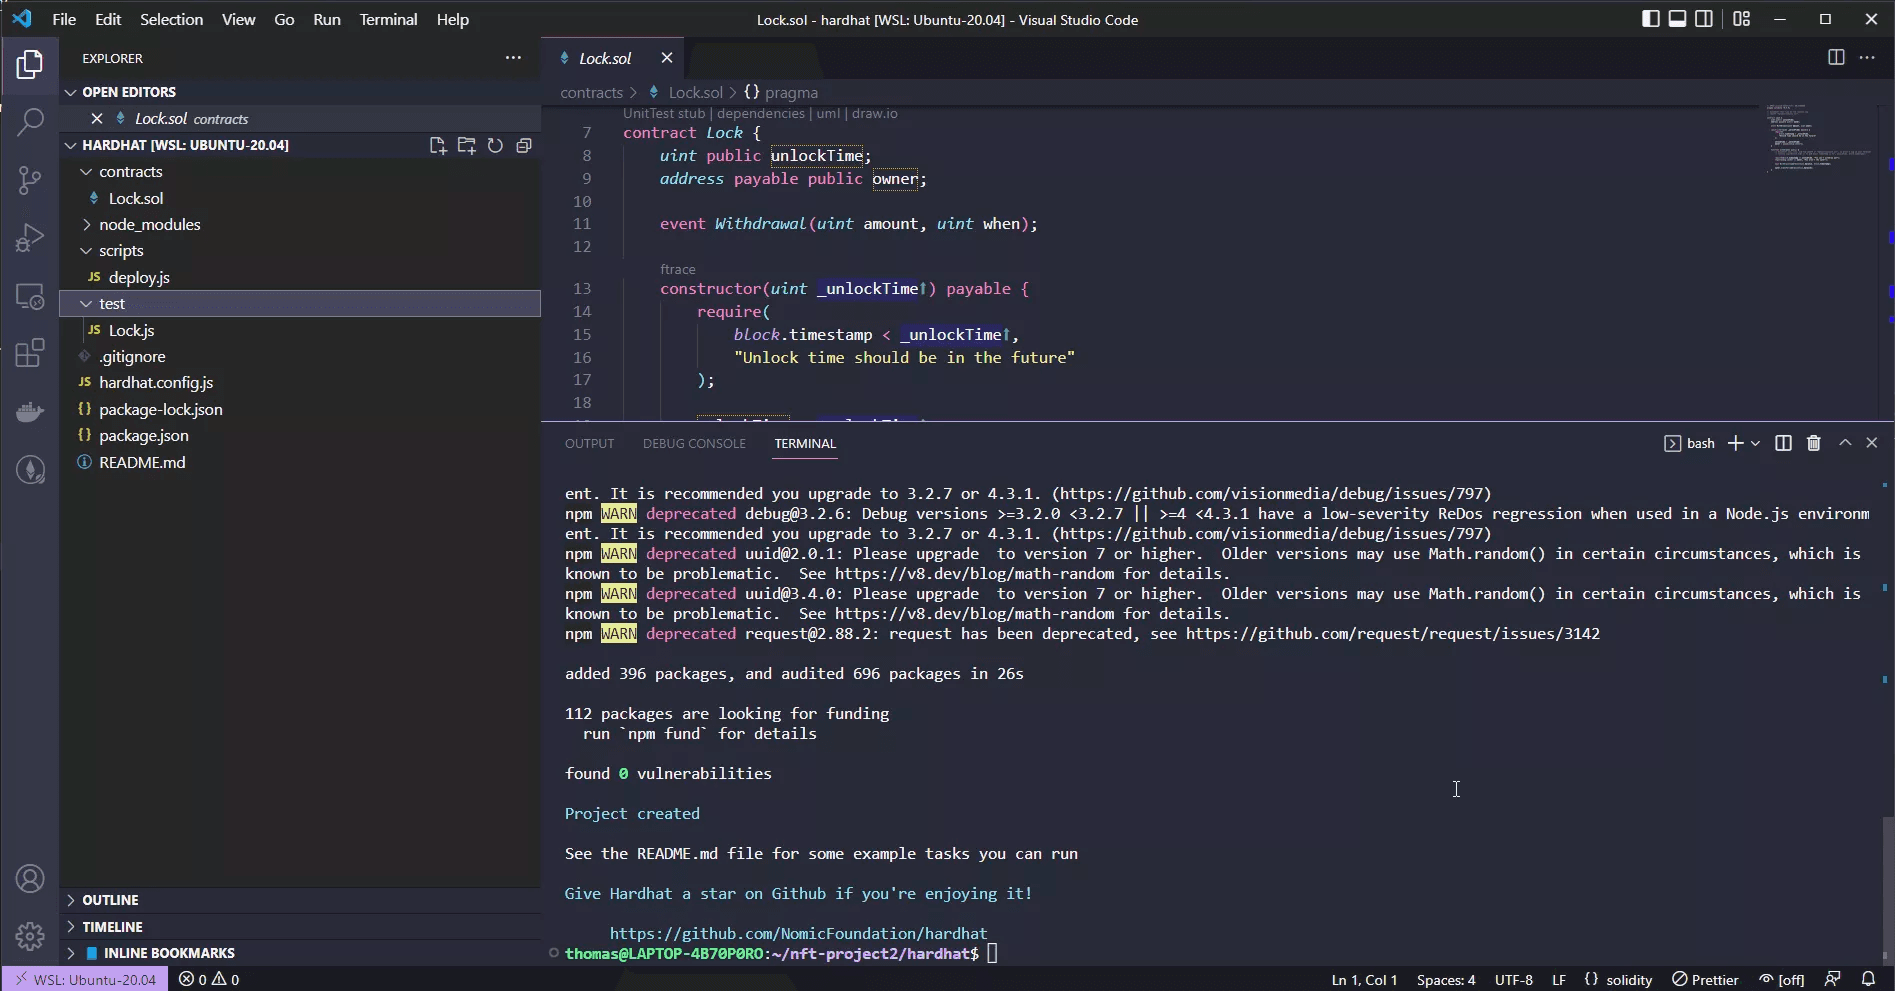Open editor more actions ellipsis

coord(1867,58)
